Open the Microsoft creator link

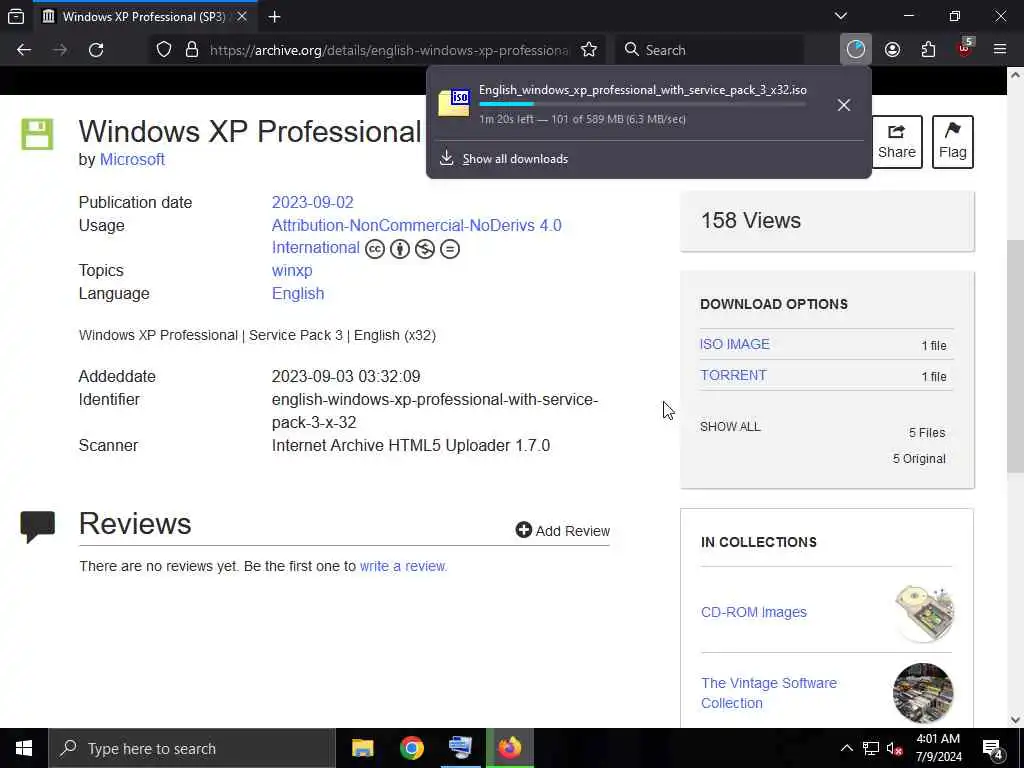click(x=132, y=159)
